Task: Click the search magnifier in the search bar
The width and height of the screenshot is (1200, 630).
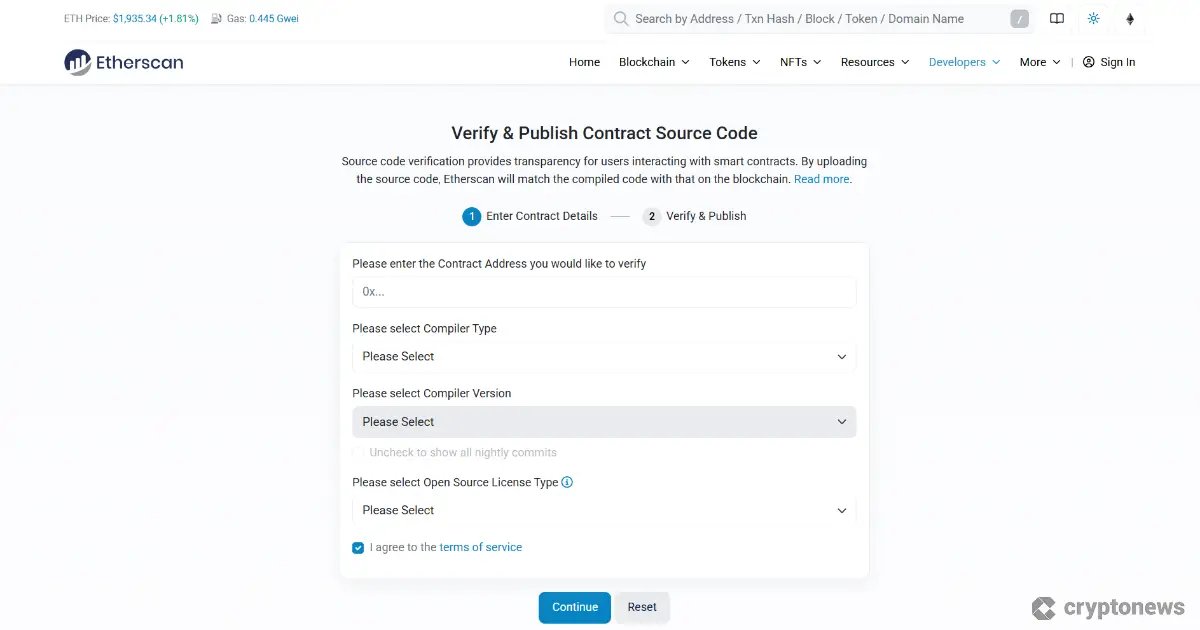Action: 620,18
